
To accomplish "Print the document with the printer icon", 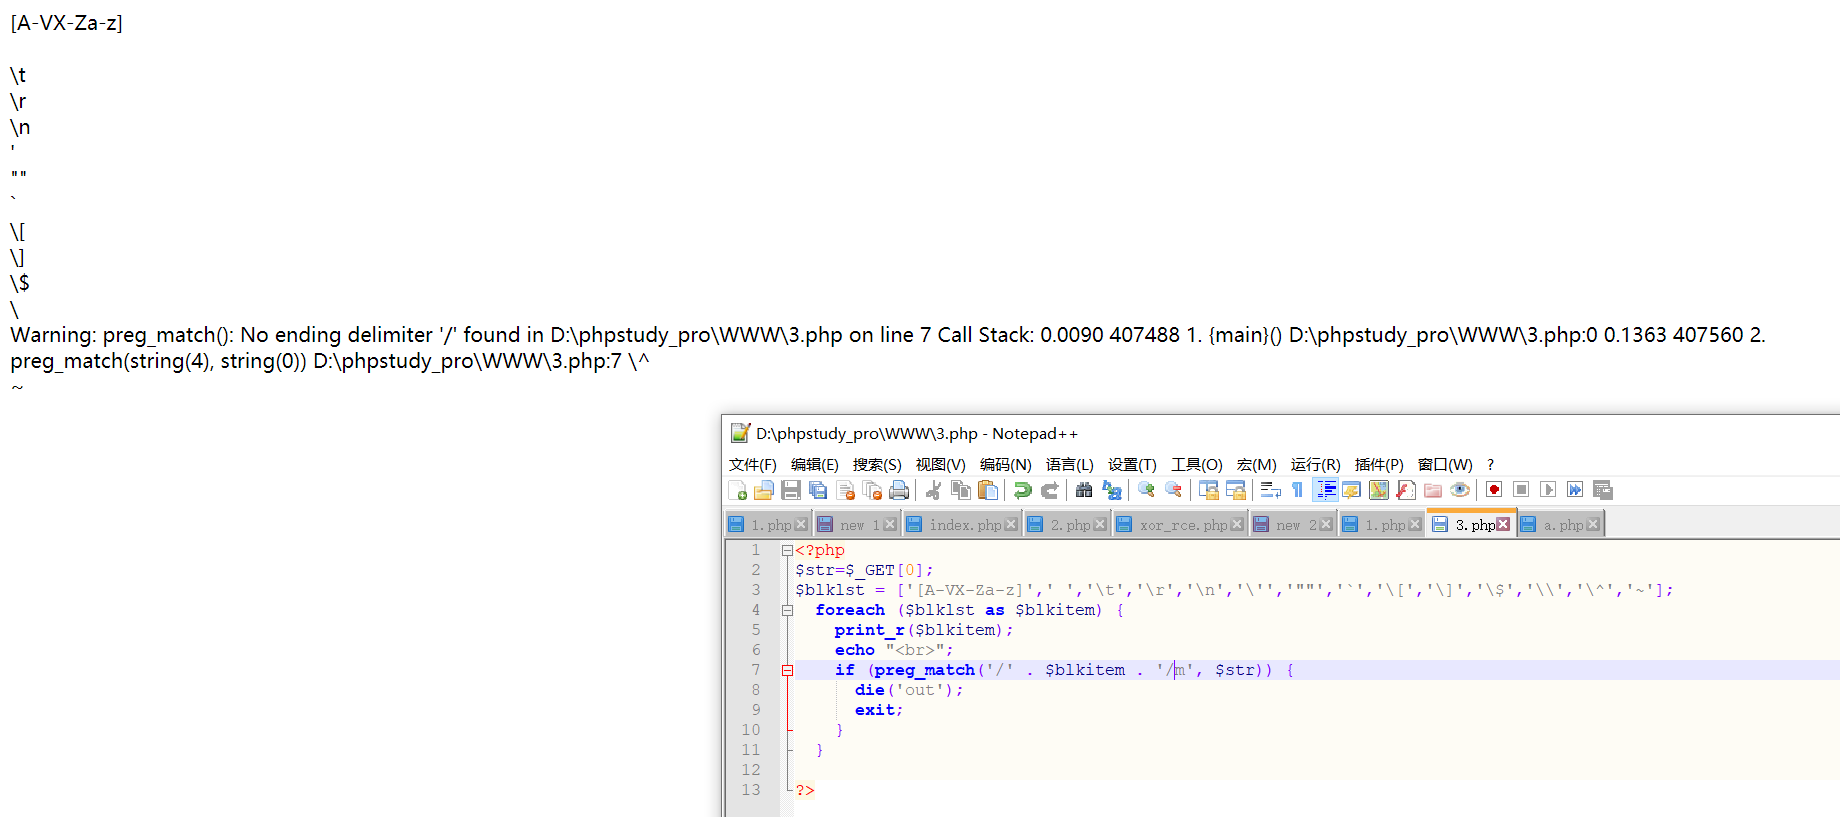I will click(899, 490).
